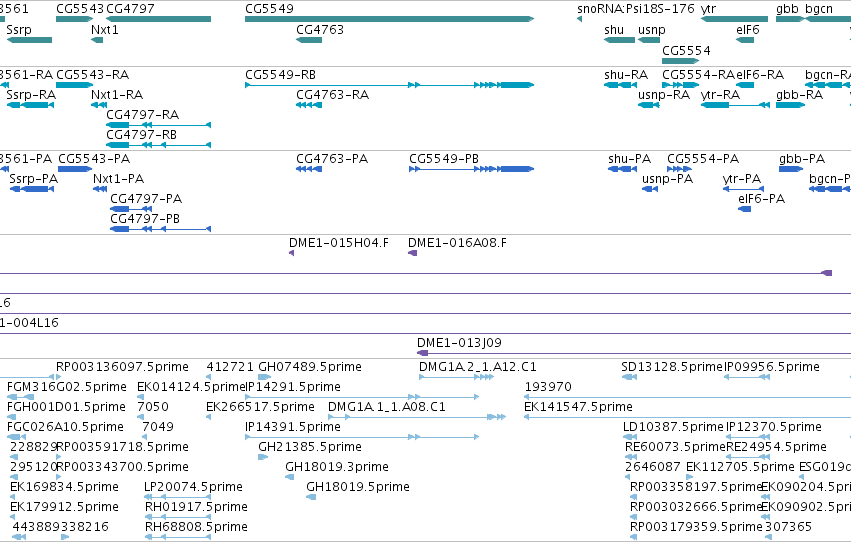851x542 pixels.
Task: Select EST 193970 label
Action: pos(548,387)
